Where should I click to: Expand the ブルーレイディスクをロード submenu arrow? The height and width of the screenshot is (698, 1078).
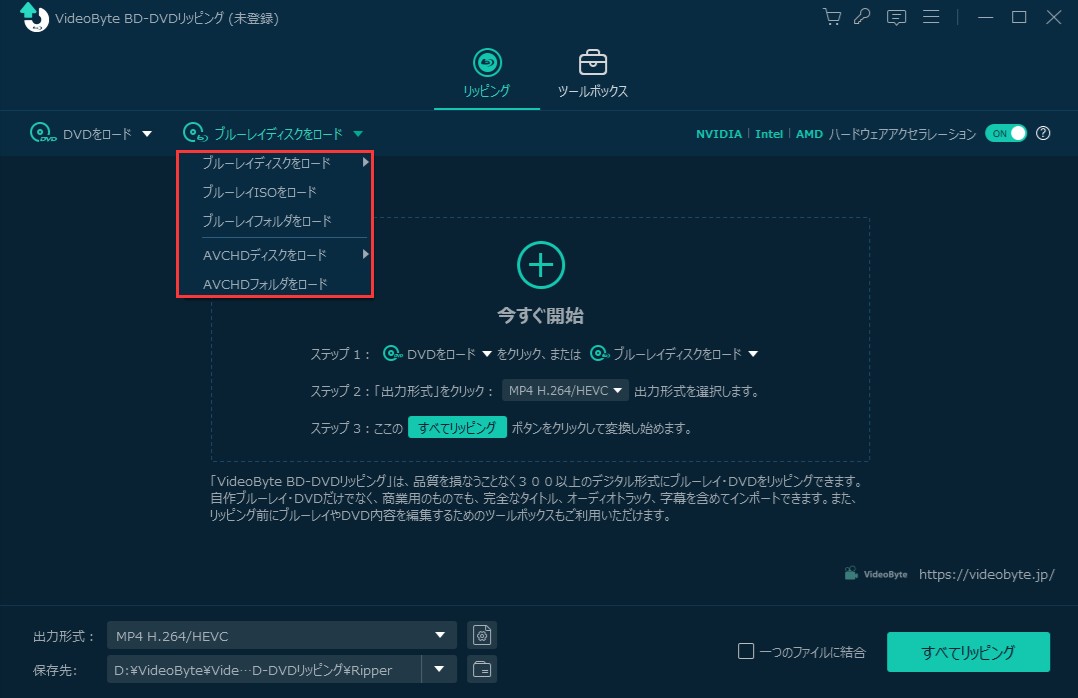[x=365, y=162]
